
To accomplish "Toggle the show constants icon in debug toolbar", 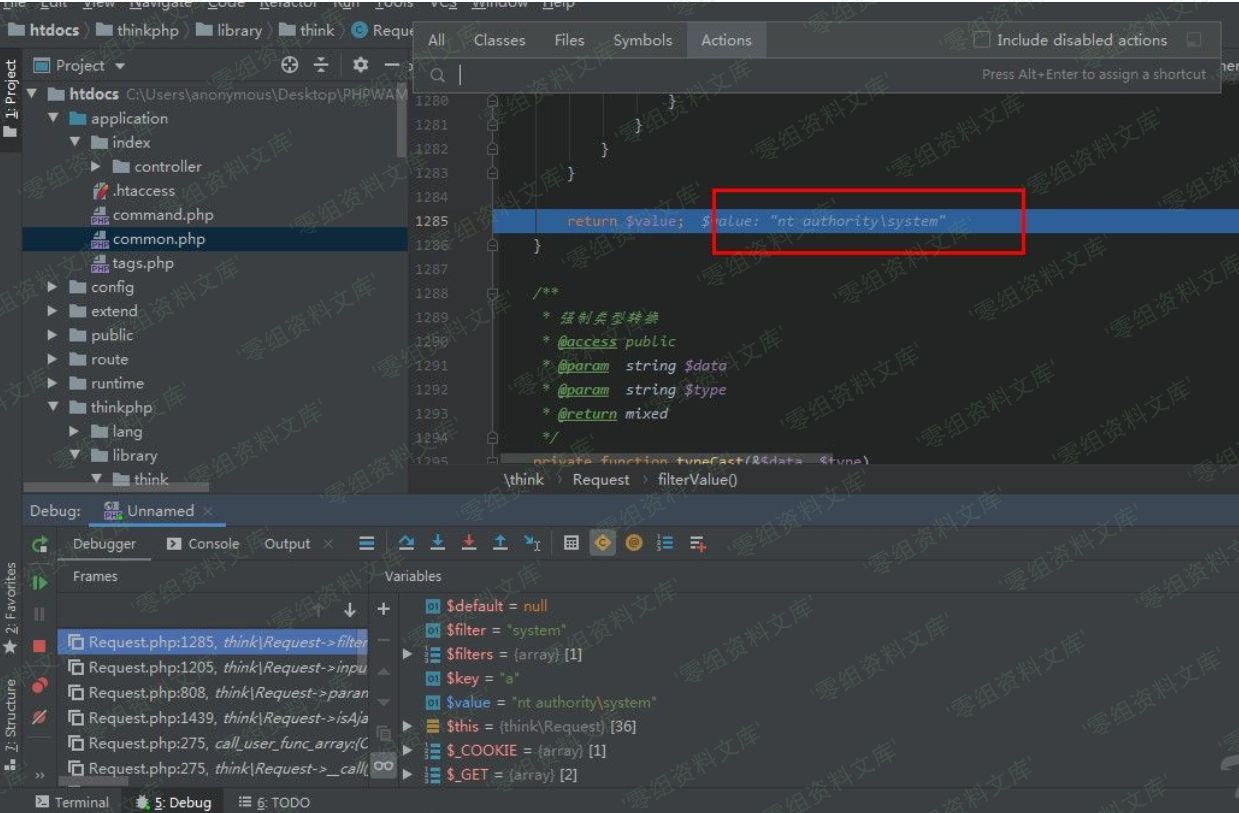I will [x=603, y=543].
